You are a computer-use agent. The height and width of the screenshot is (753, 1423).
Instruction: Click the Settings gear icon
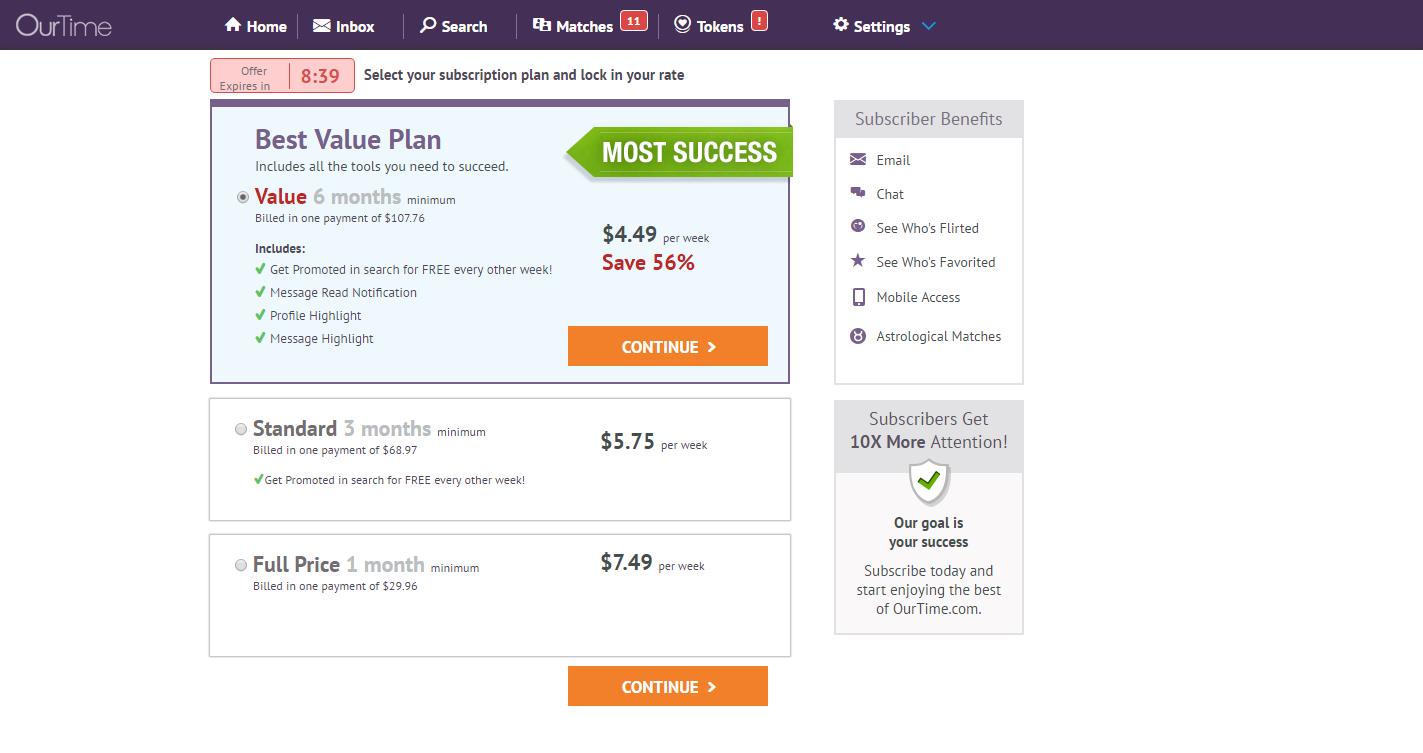pos(841,25)
